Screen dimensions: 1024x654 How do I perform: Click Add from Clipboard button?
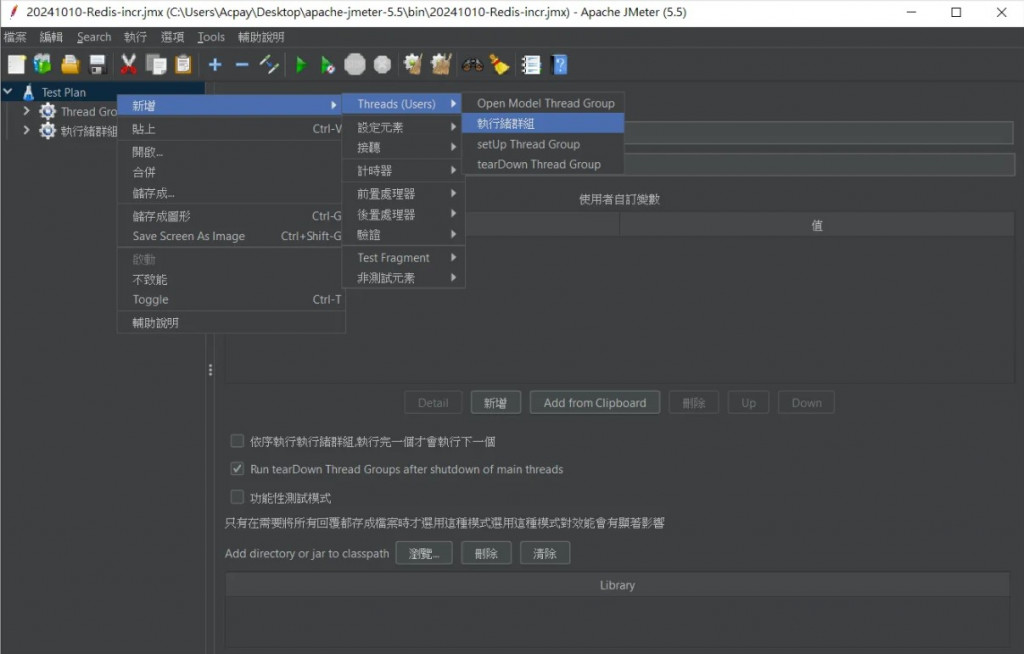click(x=594, y=402)
